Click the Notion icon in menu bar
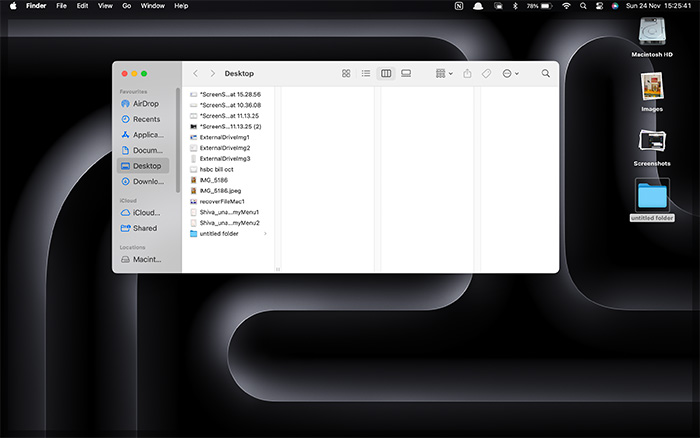Viewport: 700px width, 438px height. point(459,6)
